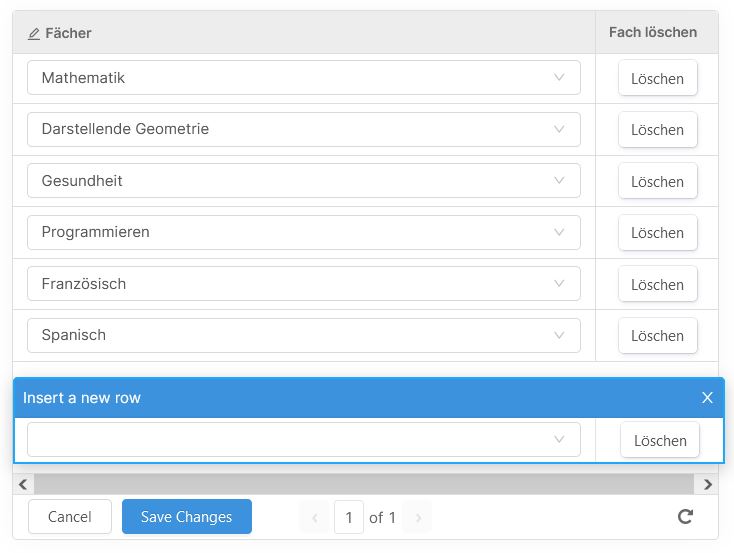This screenshot has height=553, width=734.
Task: Click the right arrow of horizontal scrollbar
Action: (x=708, y=484)
